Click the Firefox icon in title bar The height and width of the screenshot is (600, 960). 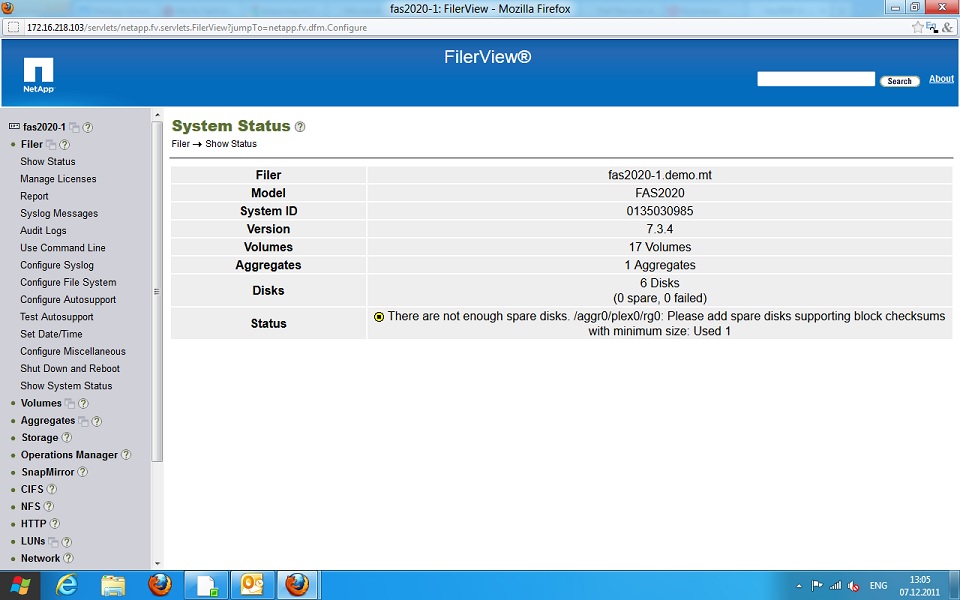click(x=7, y=8)
